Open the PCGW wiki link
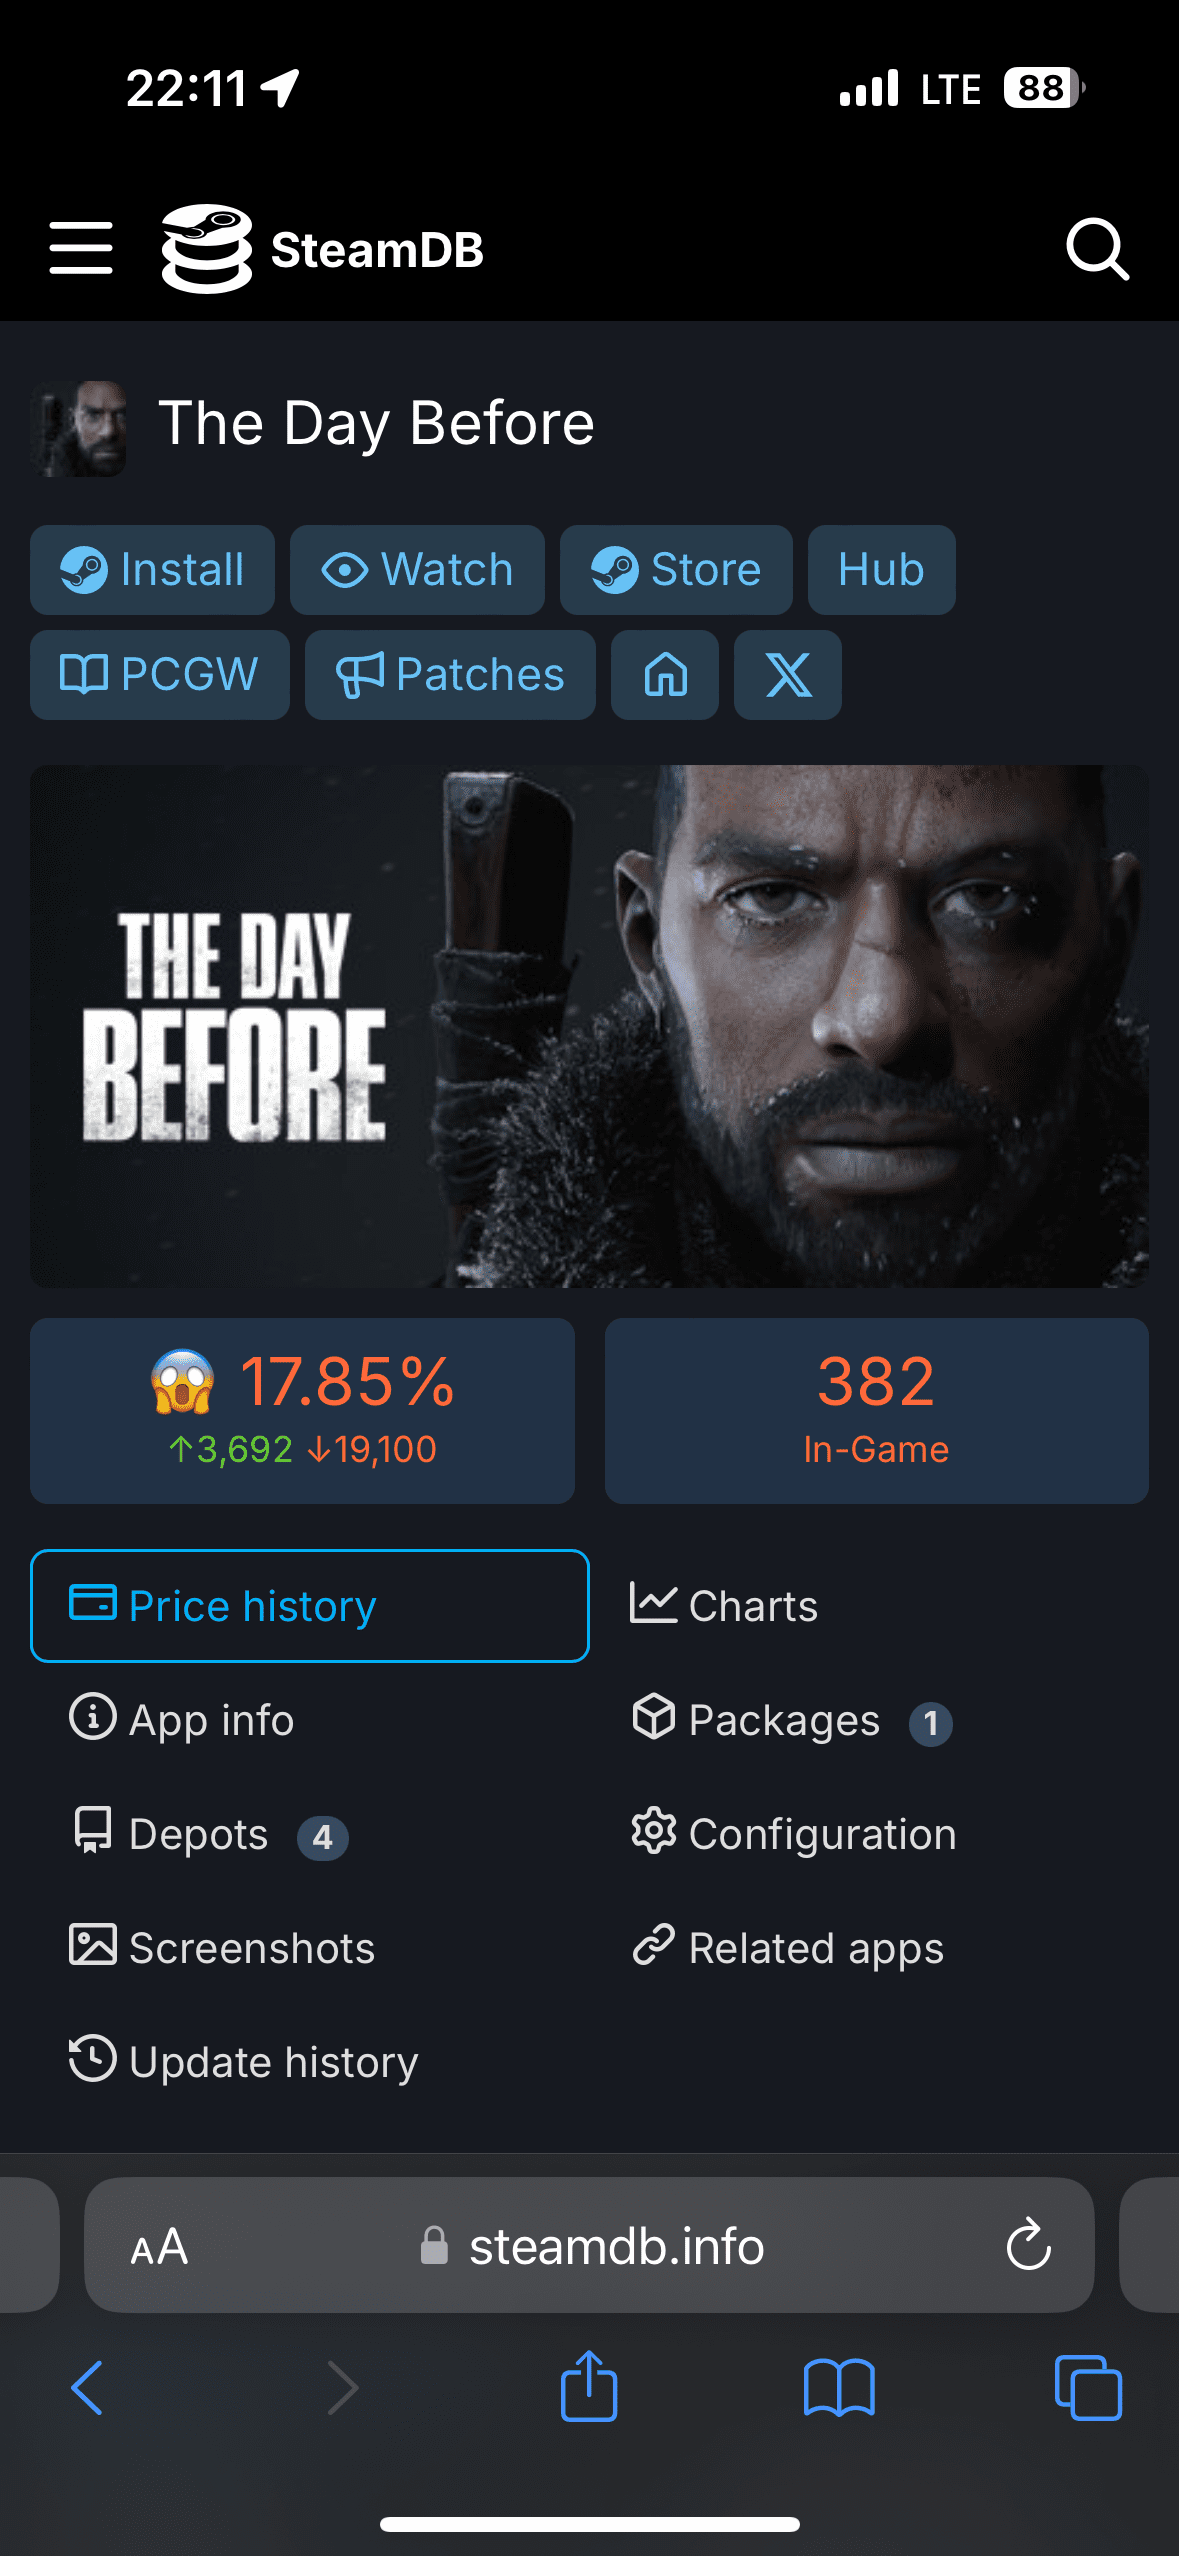 160,675
